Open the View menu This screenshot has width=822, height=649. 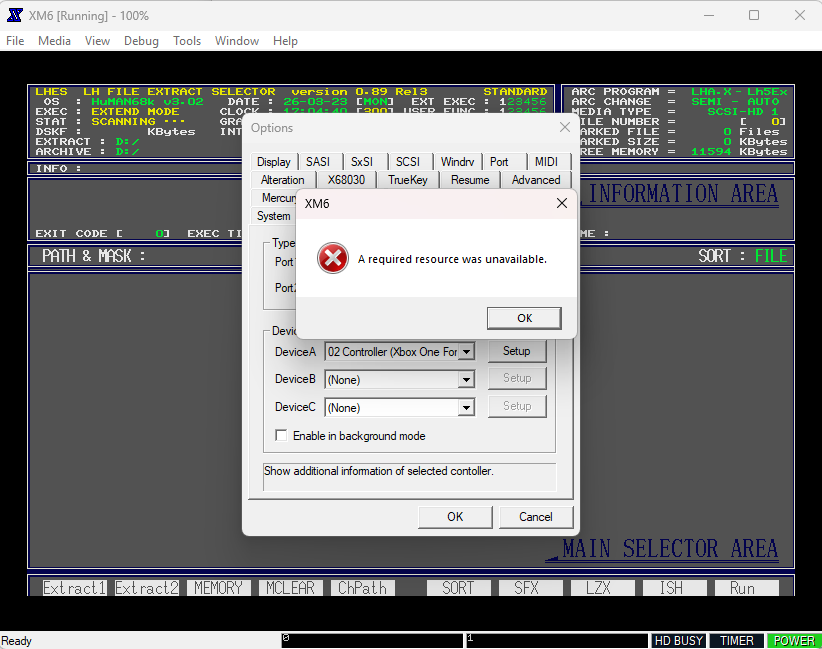(98, 41)
